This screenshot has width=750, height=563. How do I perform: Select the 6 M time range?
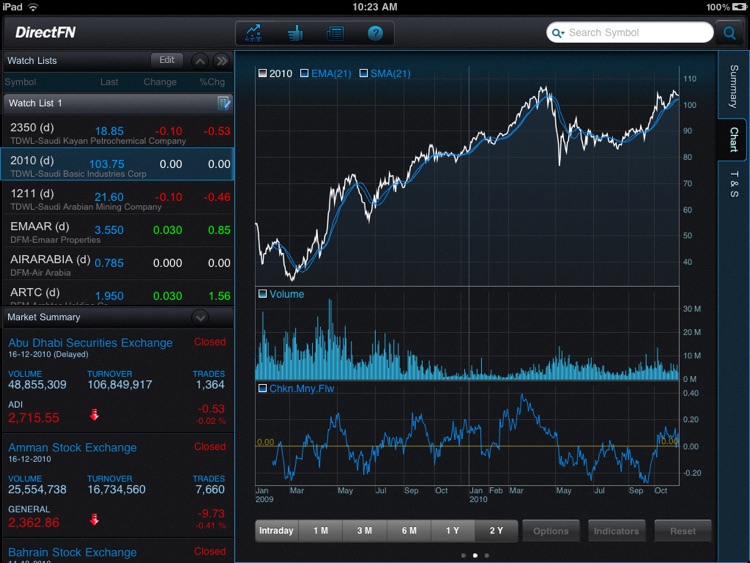[409, 530]
